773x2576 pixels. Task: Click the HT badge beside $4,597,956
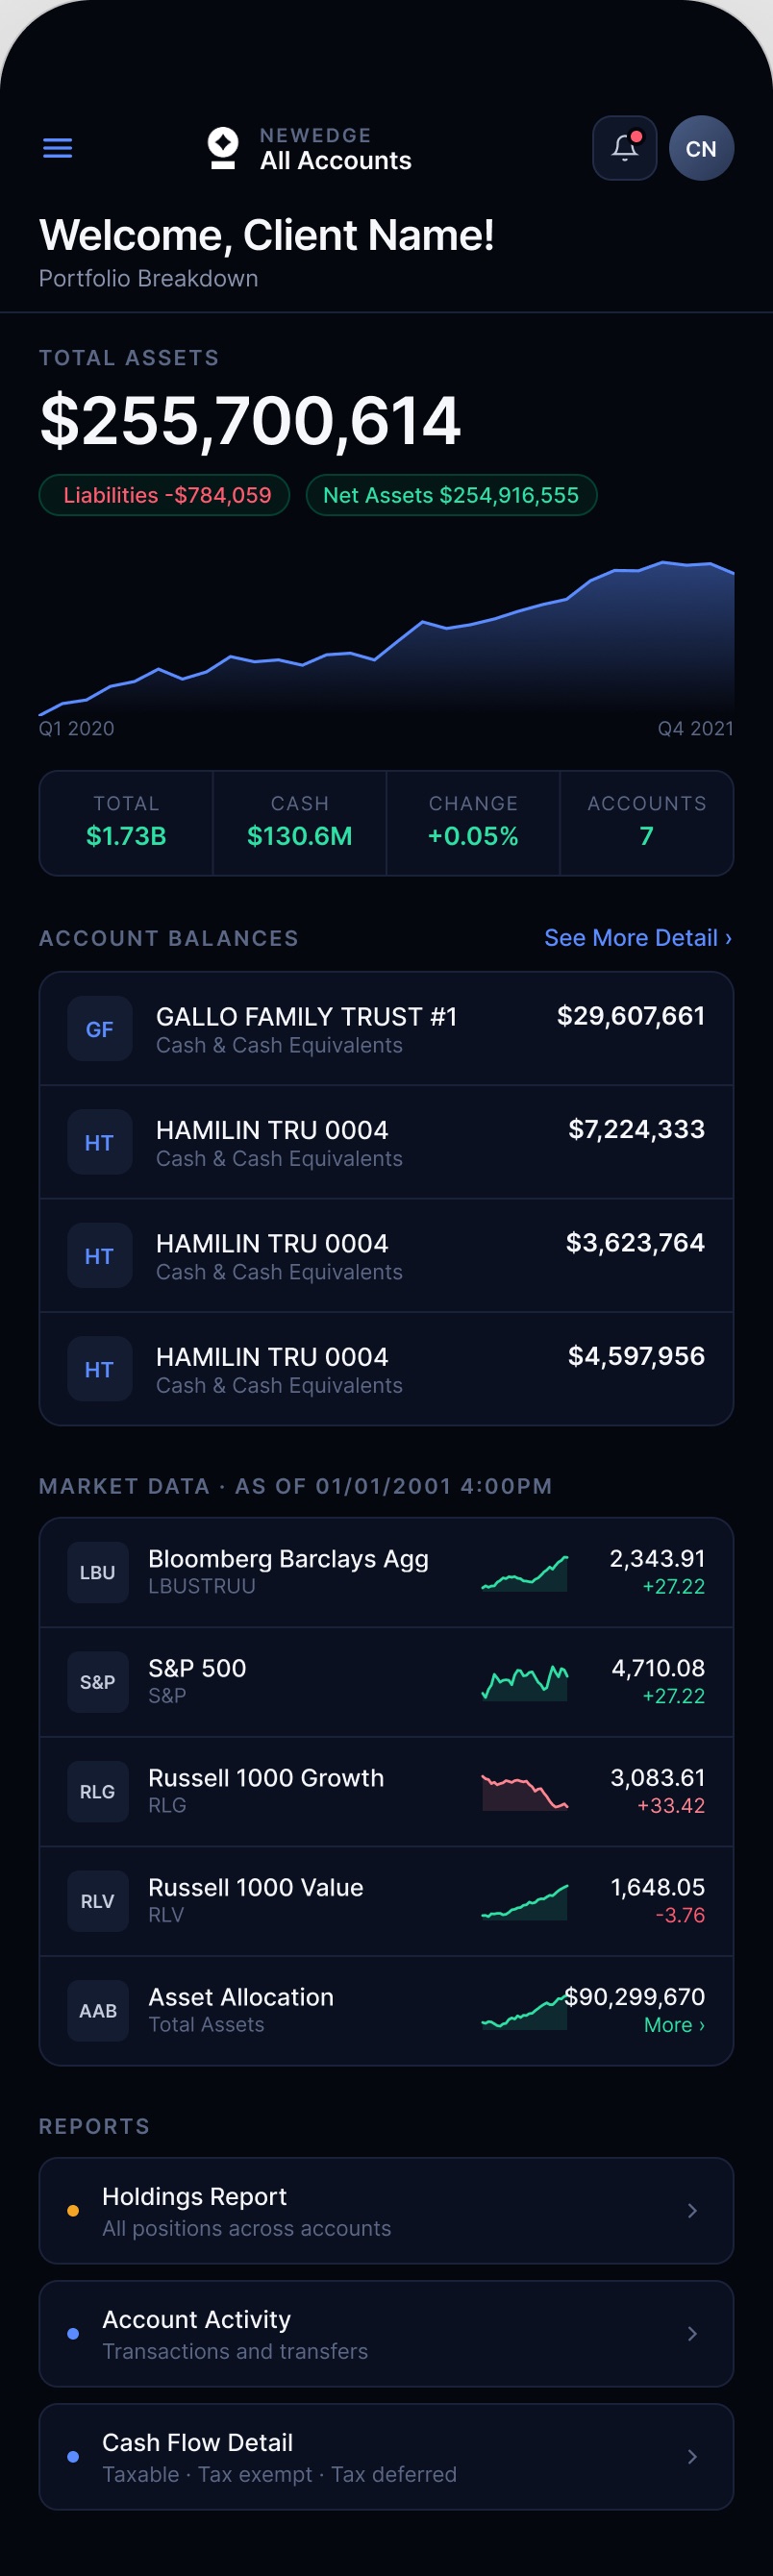99,1369
